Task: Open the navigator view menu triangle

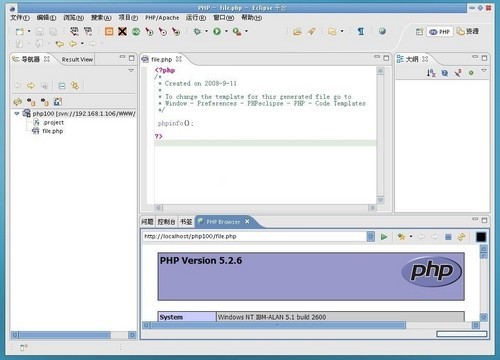Action: [131, 70]
